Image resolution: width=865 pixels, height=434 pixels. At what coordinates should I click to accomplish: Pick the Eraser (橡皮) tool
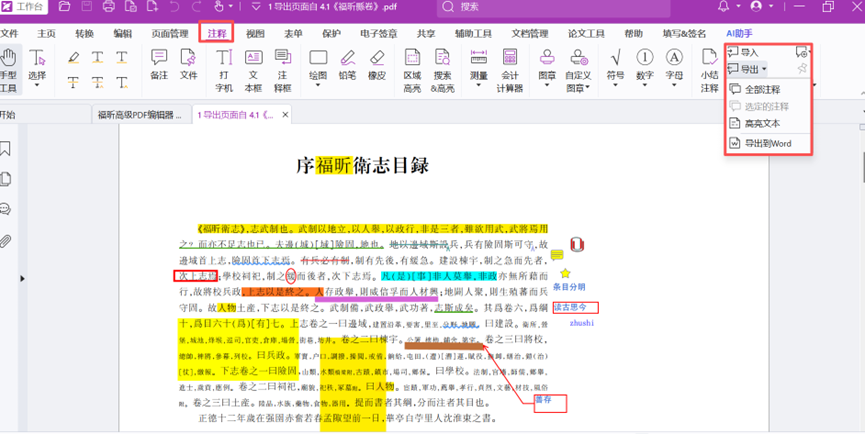pos(377,66)
